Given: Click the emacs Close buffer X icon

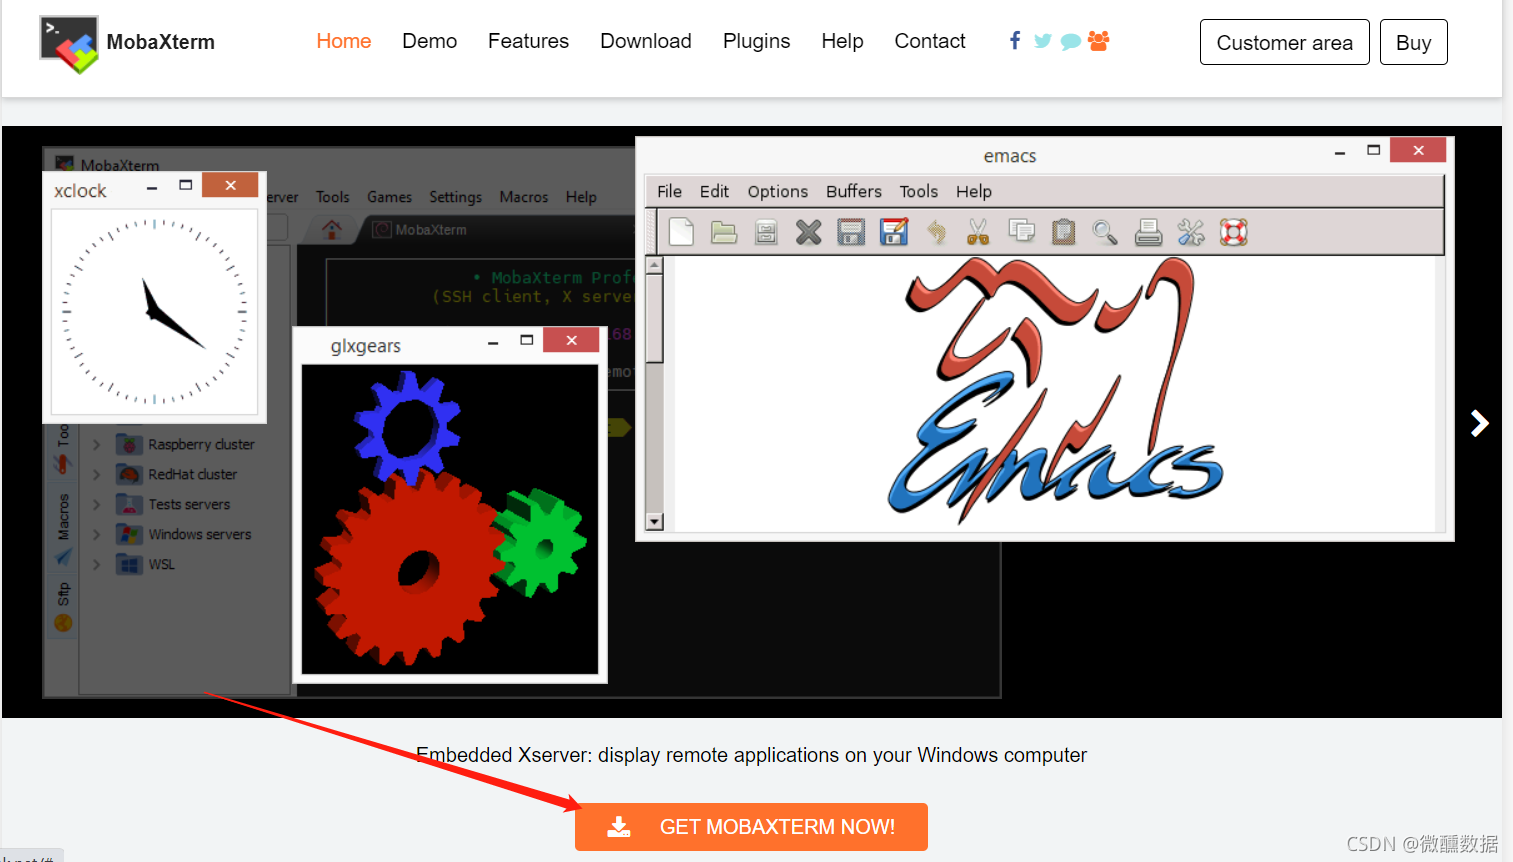Looking at the screenshot, I should 808,233.
